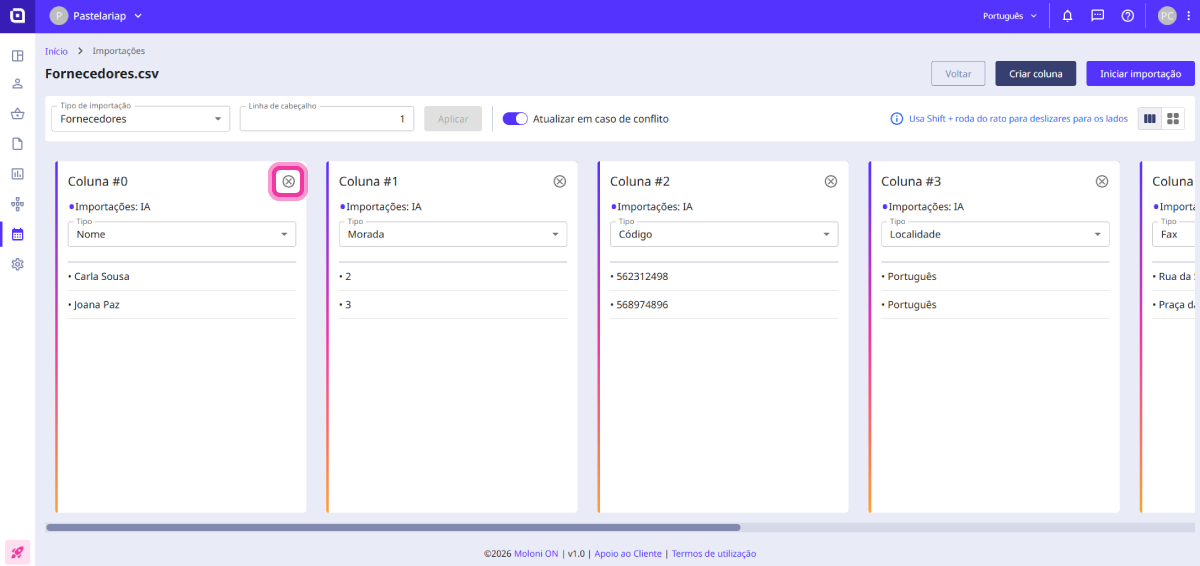The width and height of the screenshot is (1200, 566).
Task: Click the P company avatar icon
Action: click(59, 16)
